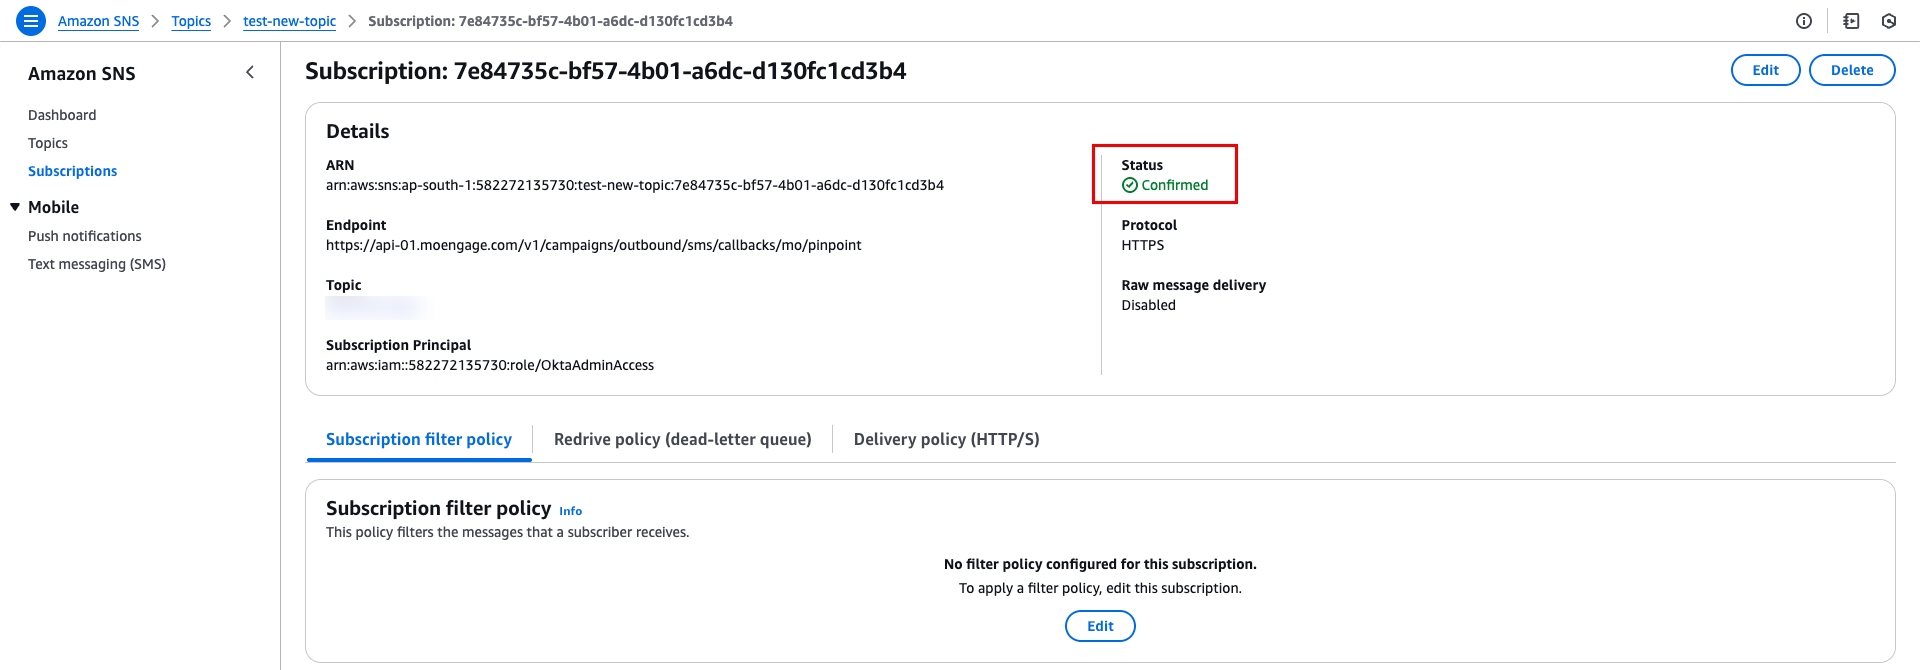Open Info link beside Subscription filter policy
Viewport: 1920px width, 670px height.
[x=570, y=511]
